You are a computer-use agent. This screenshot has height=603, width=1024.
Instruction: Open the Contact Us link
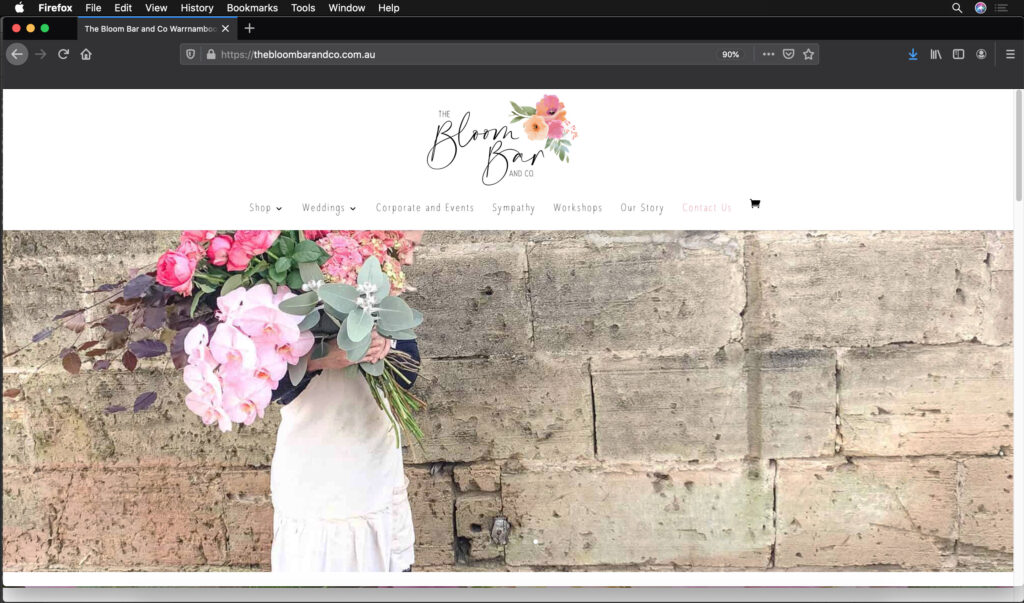(x=706, y=208)
